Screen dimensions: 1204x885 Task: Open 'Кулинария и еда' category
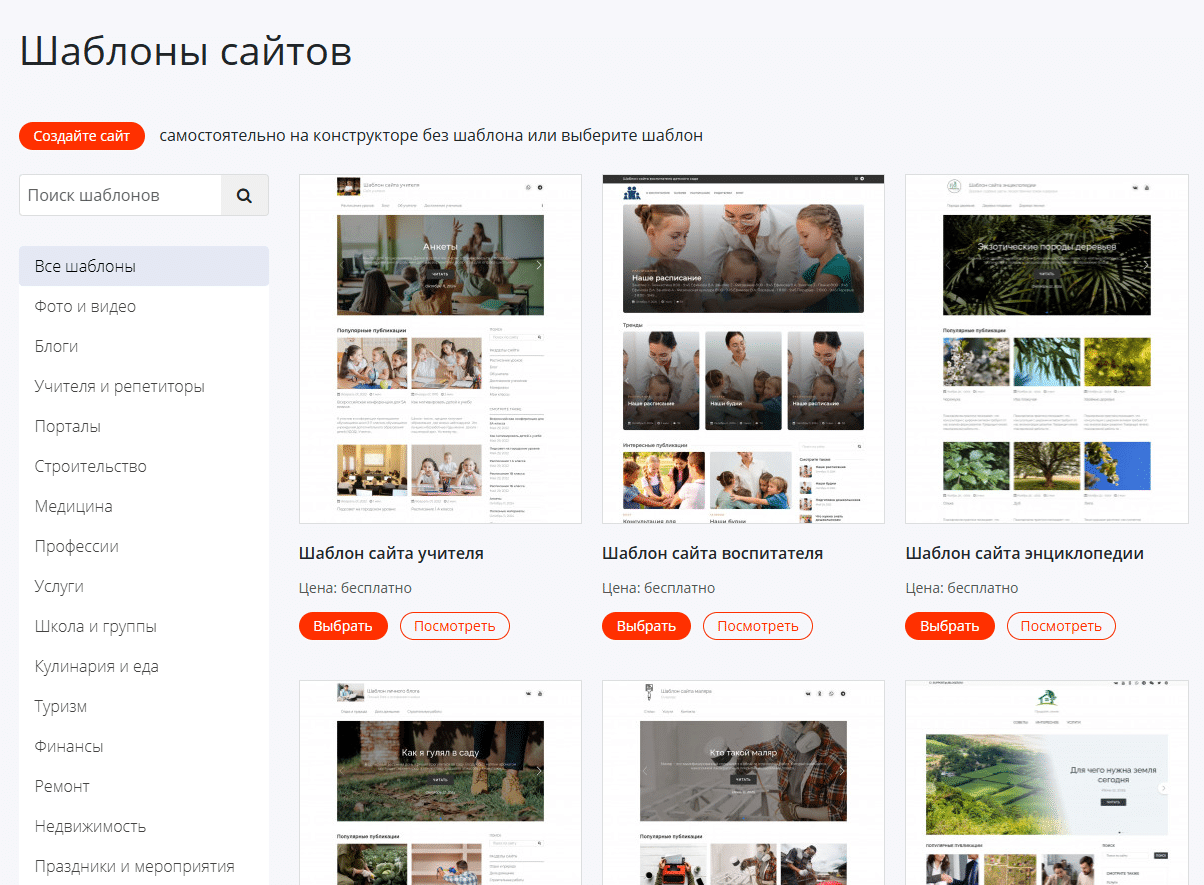(96, 666)
